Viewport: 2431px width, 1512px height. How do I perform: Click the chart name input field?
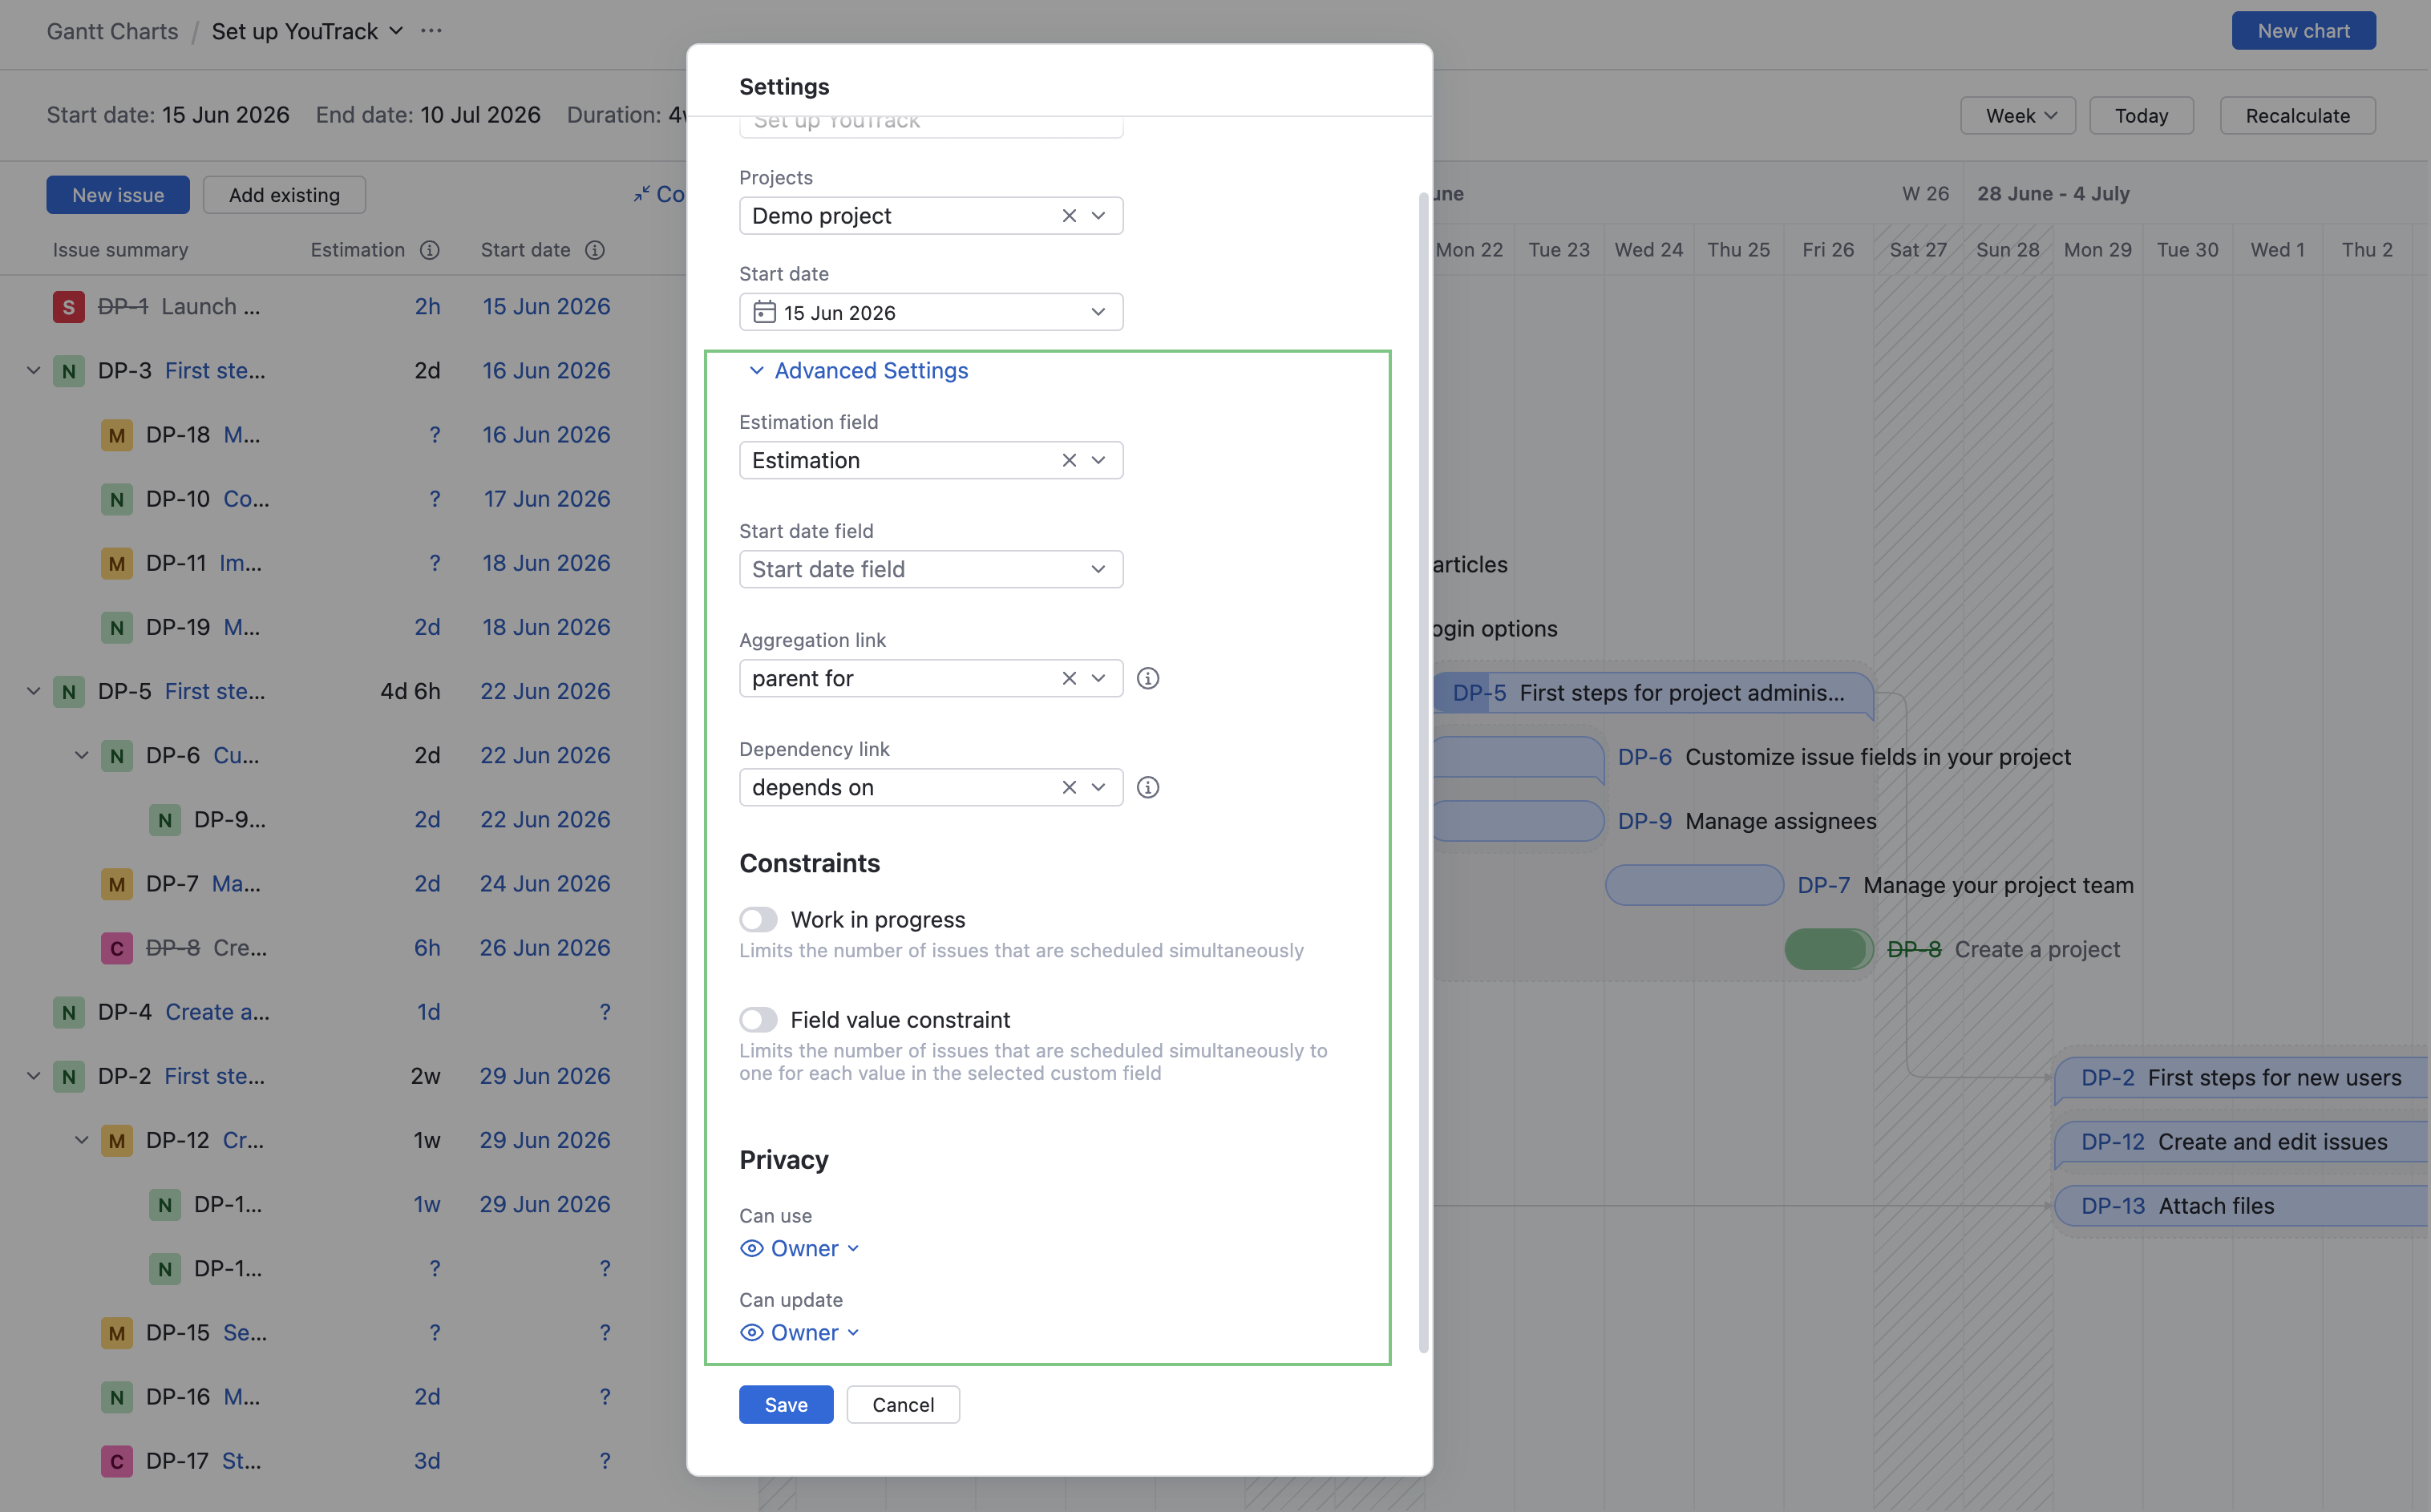pos(931,127)
